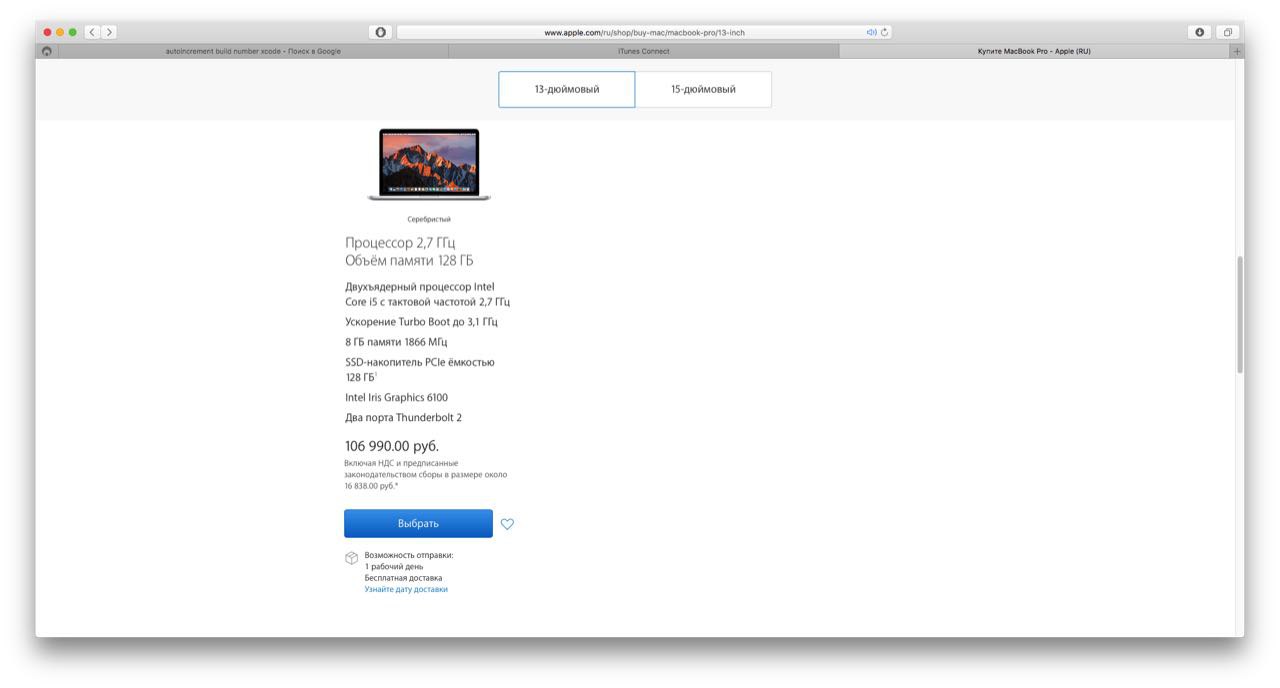This screenshot has height=688, width=1280.
Task: Click the page vertical scrollbar thumb
Action: pyautogui.click(x=1240, y=315)
